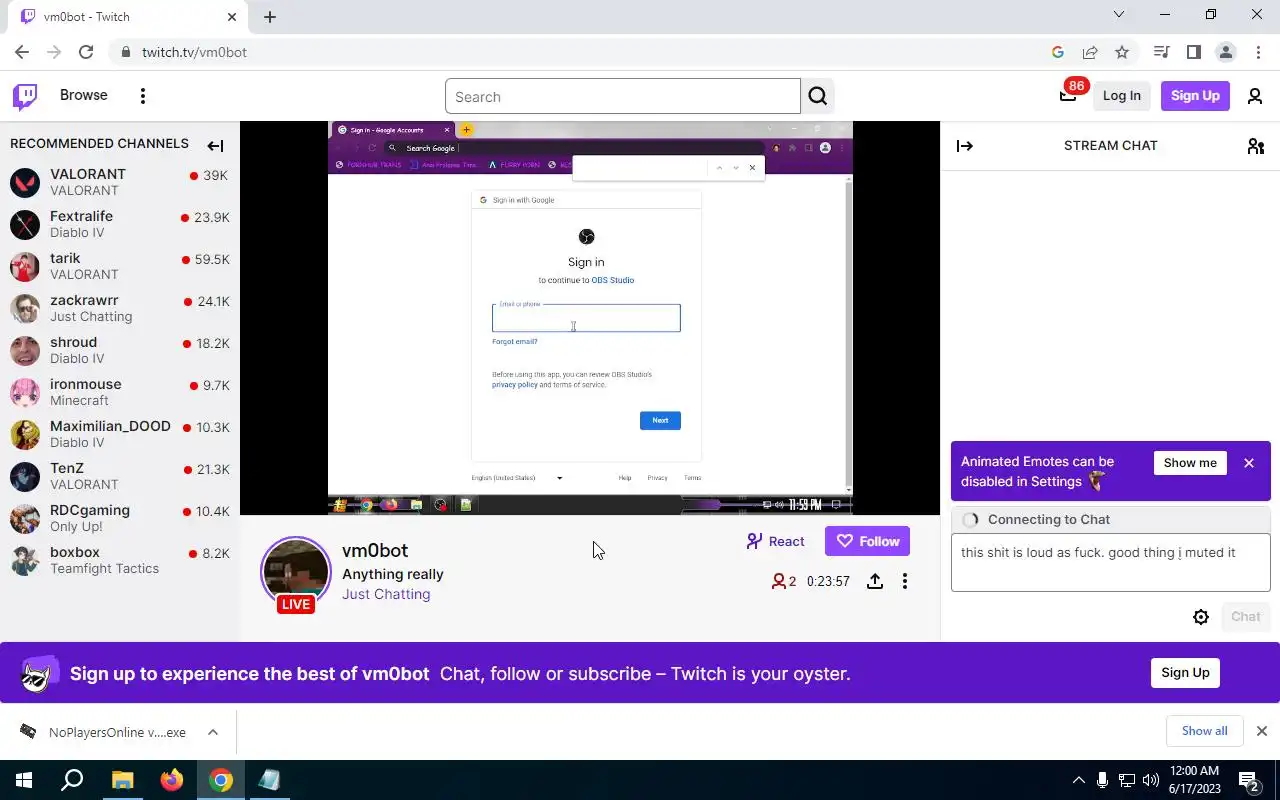
Task: Expand NoPlayersOnline download options chevron
Action: point(213,732)
